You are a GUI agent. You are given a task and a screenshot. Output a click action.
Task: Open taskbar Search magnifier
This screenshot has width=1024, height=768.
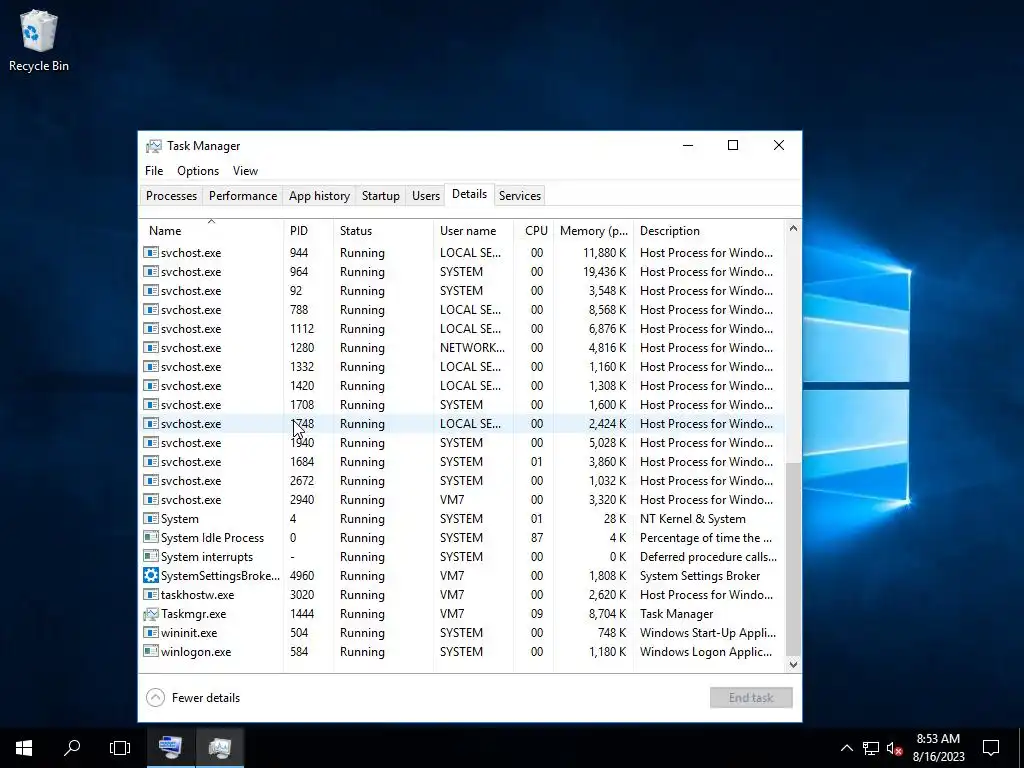72,748
